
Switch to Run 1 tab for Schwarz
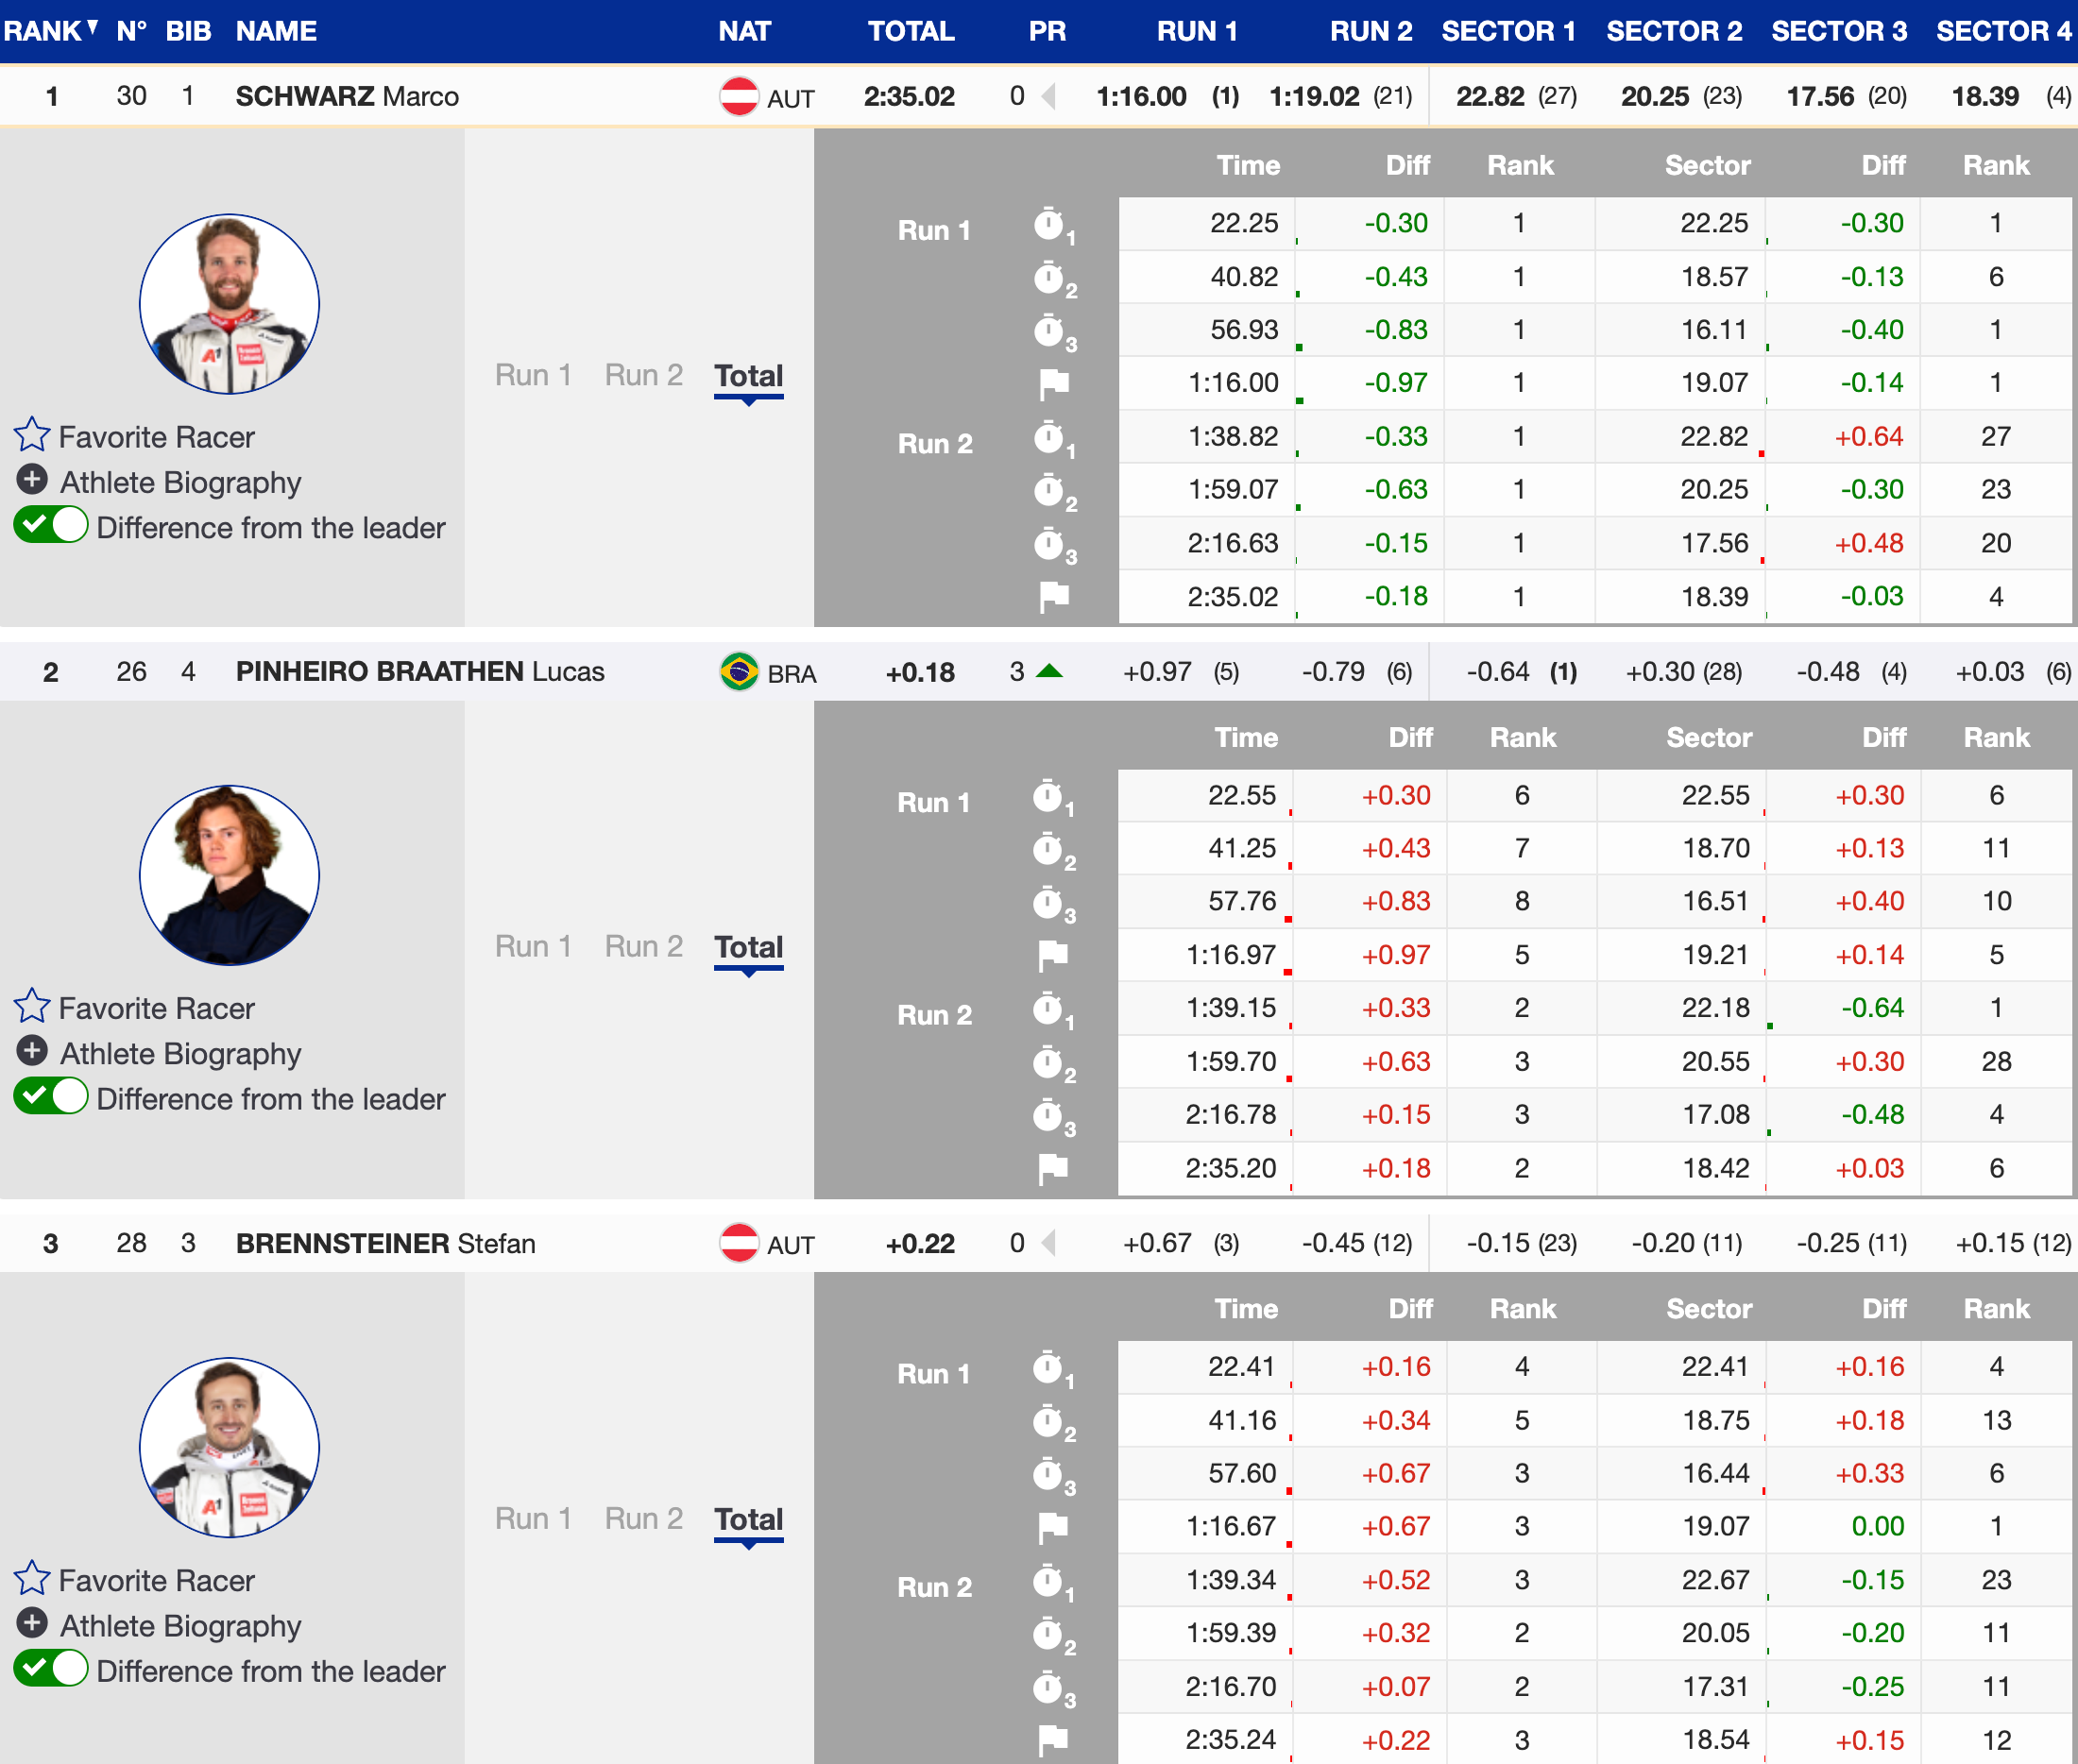pos(533,375)
